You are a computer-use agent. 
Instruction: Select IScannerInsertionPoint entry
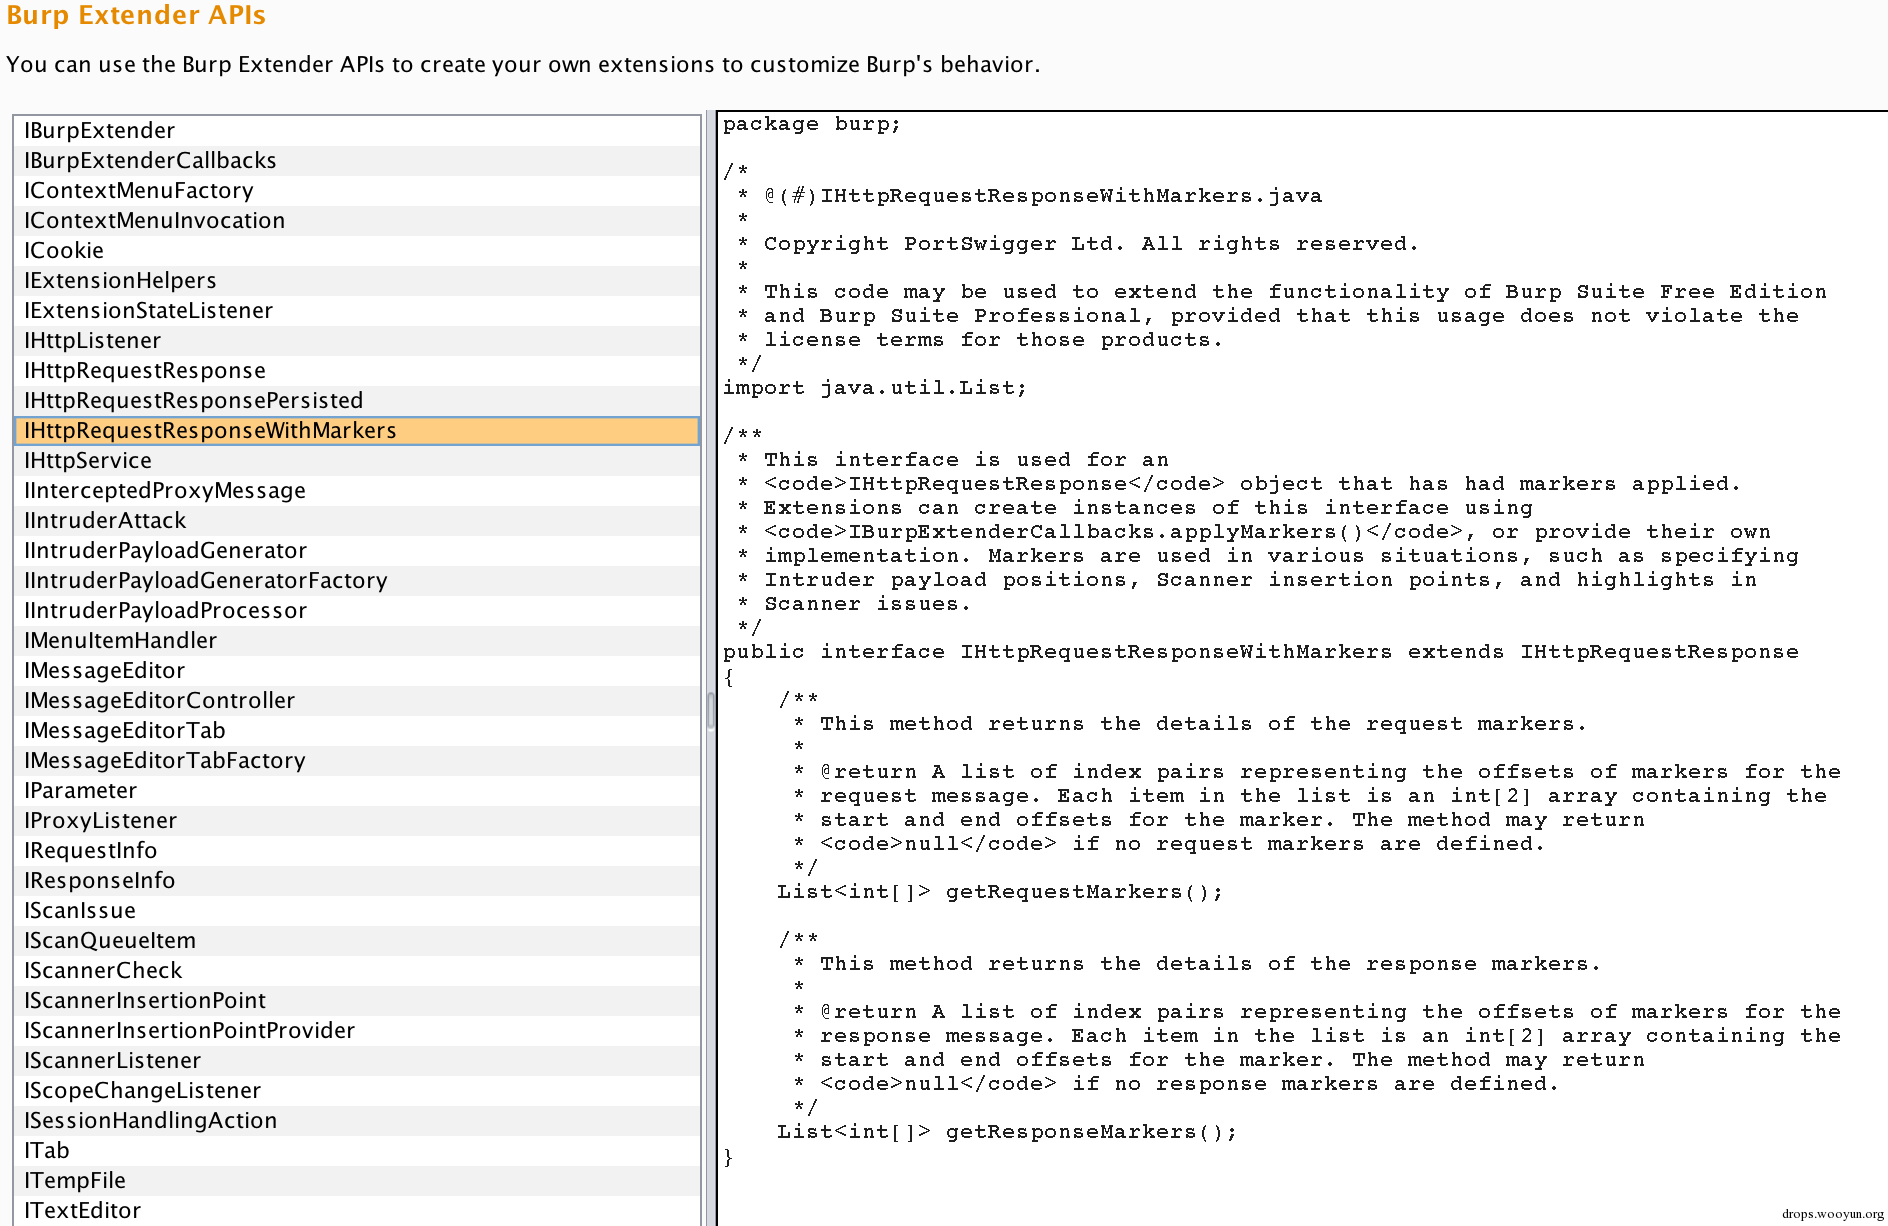pyautogui.click(x=357, y=1001)
